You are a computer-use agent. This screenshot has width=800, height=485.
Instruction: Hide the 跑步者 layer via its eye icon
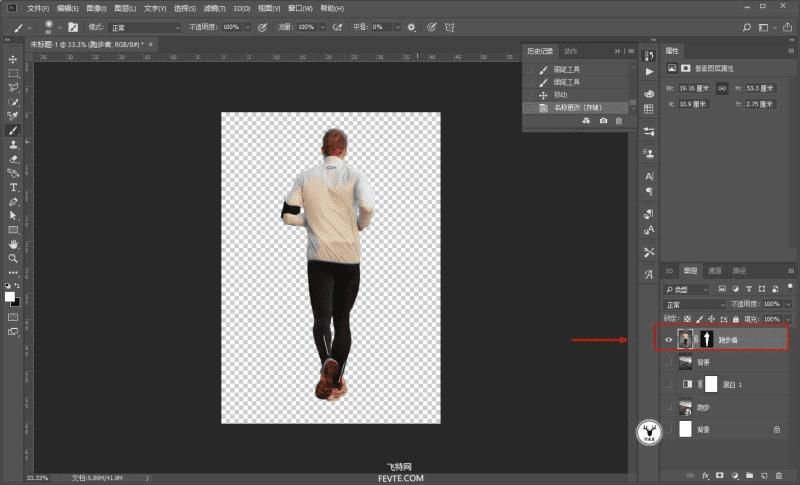tap(669, 340)
